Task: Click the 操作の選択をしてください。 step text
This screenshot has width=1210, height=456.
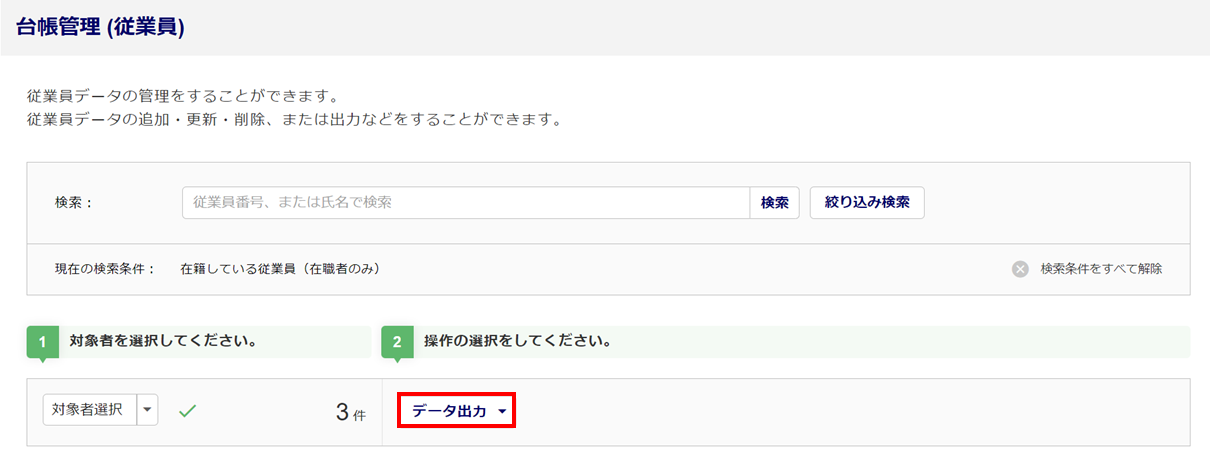Action: pyautogui.click(x=518, y=341)
